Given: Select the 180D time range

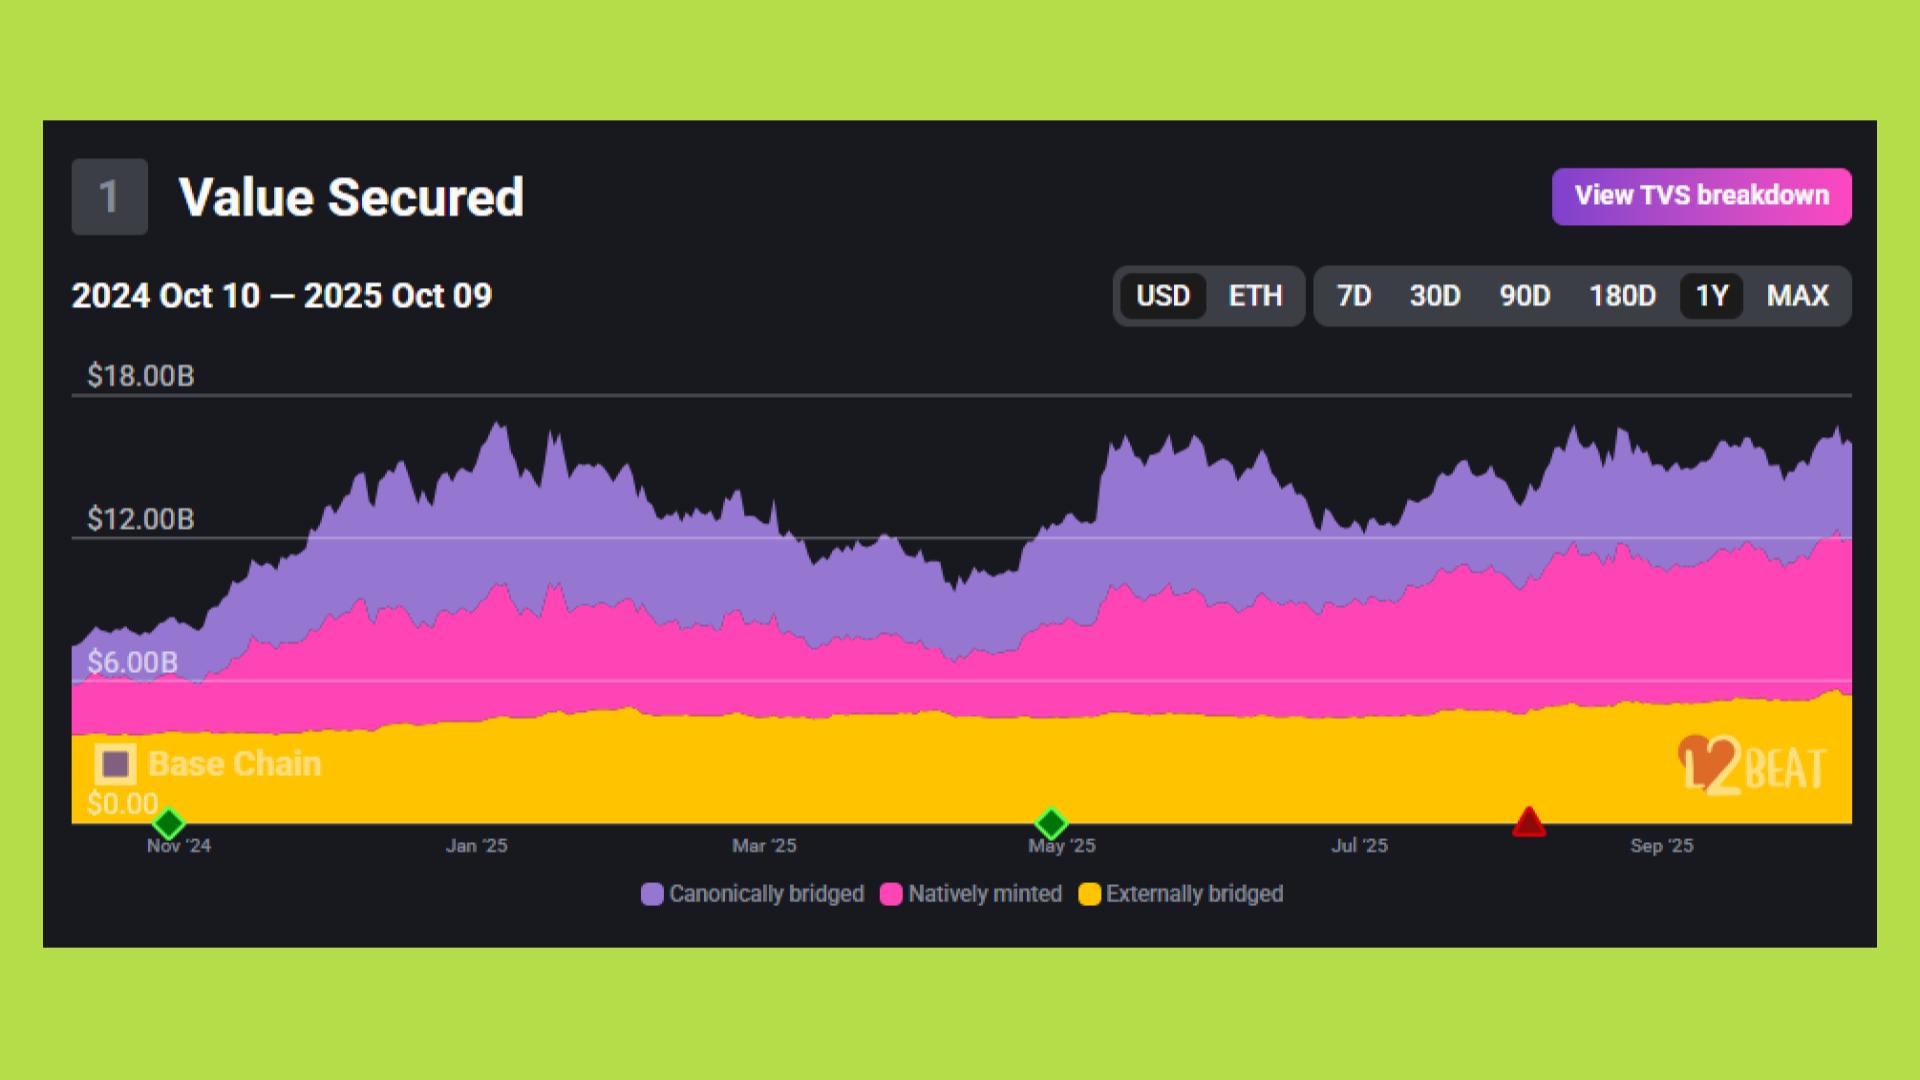Looking at the screenshot, I should click(1622, 296).
